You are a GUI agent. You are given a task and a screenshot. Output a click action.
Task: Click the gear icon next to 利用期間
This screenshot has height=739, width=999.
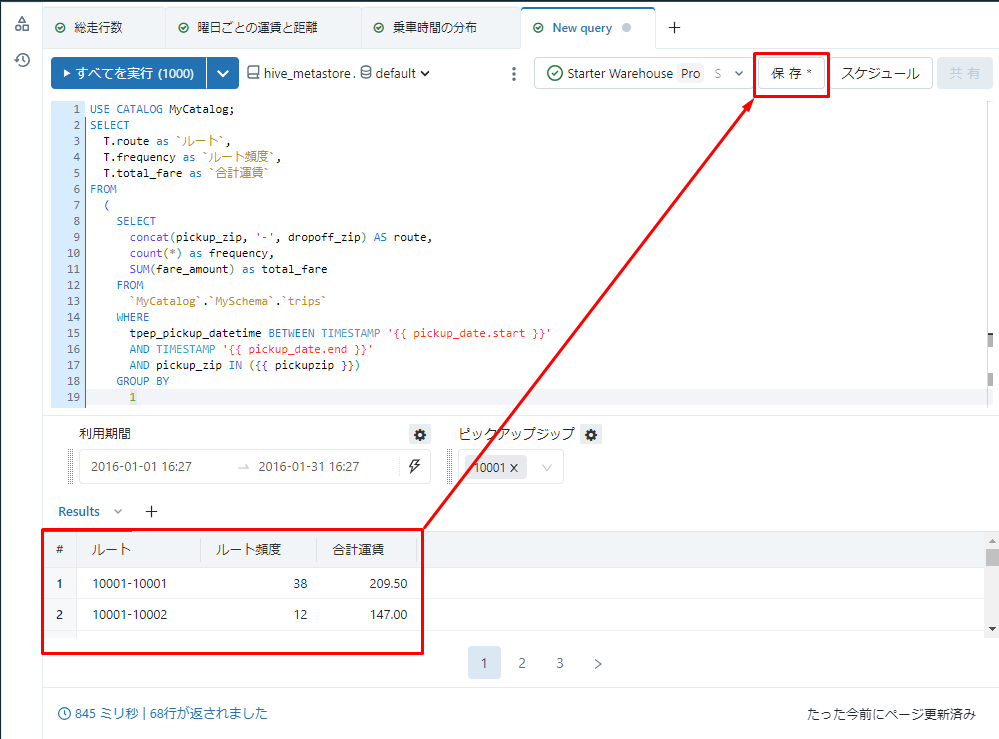(x=420, y=435)
